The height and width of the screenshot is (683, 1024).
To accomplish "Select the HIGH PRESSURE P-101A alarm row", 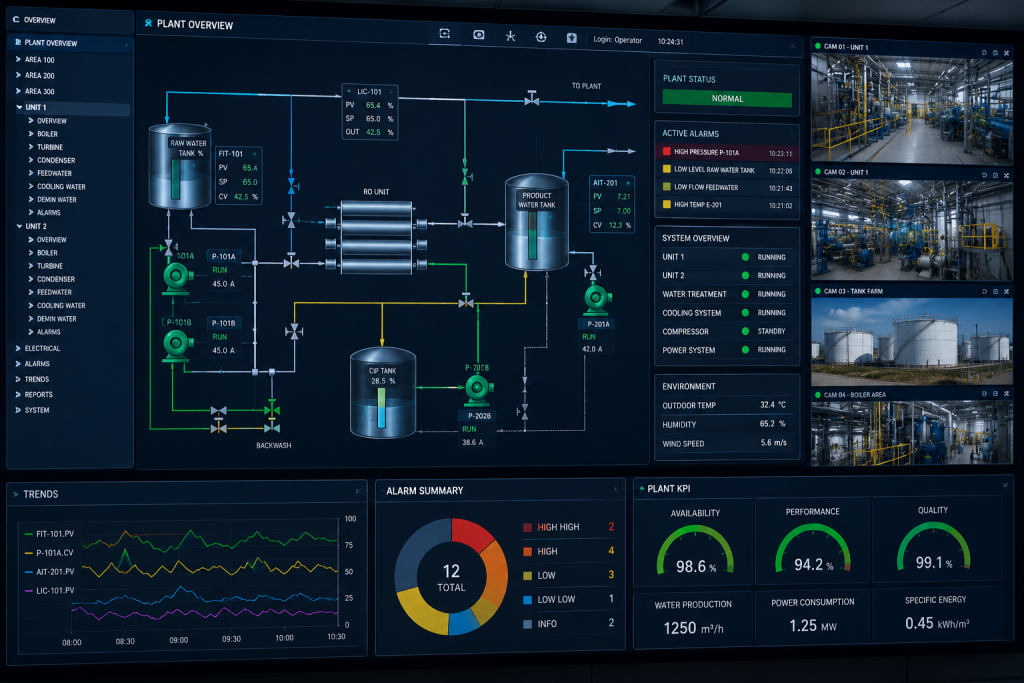I will click(727, 152).
